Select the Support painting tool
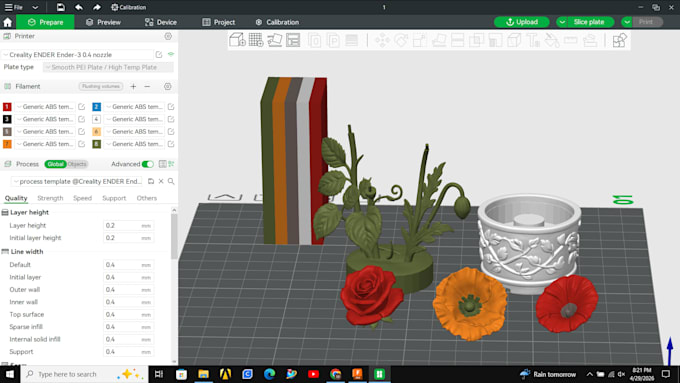The width and height of the screenshot is (680, 383). pos(495,40)
